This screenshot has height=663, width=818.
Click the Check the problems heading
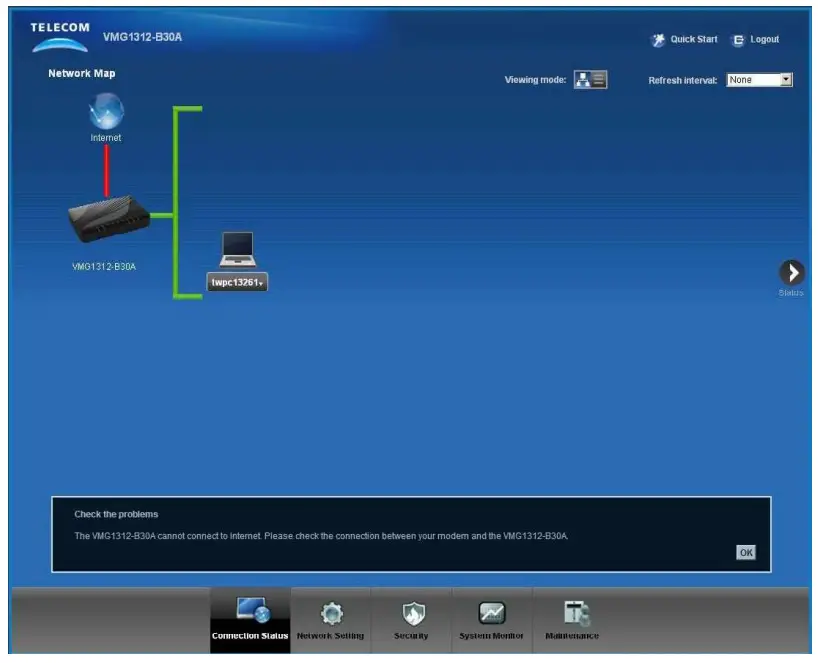[x=116, y=514]
